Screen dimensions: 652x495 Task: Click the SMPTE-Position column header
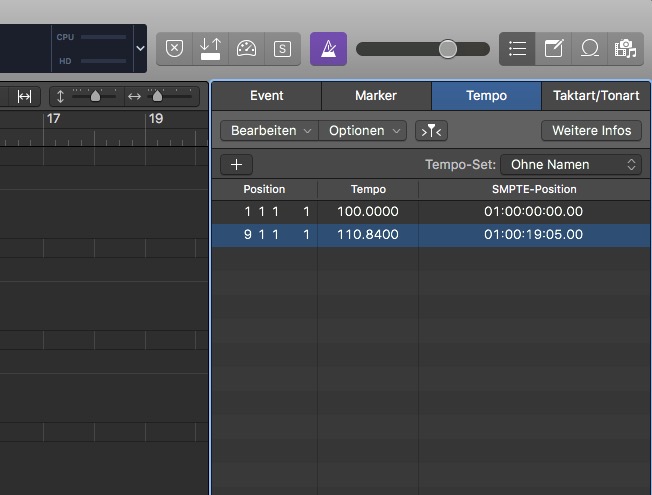[x=534, y=189]
